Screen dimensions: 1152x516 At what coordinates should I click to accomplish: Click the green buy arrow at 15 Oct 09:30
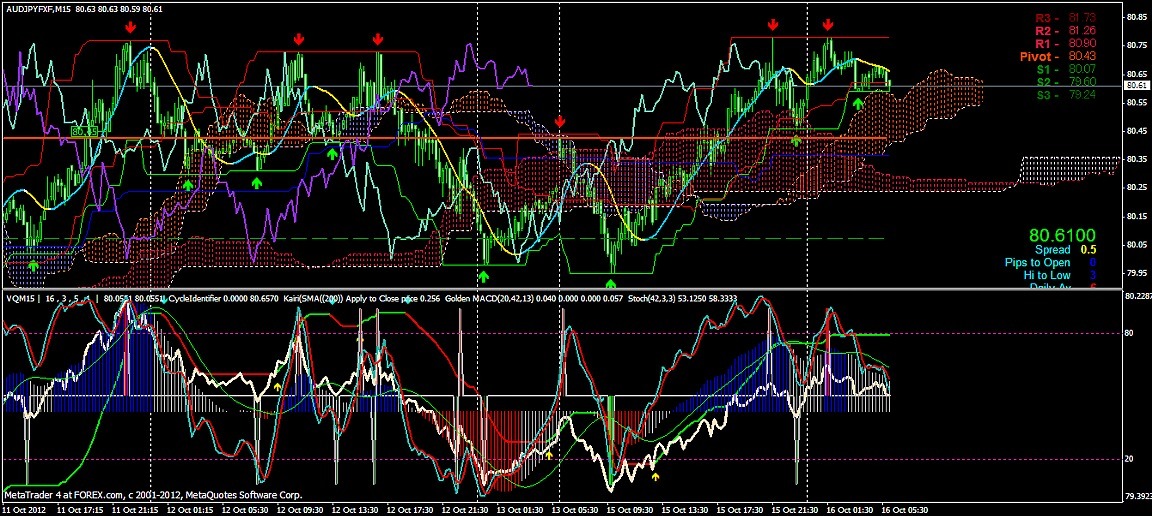(611, 283)
